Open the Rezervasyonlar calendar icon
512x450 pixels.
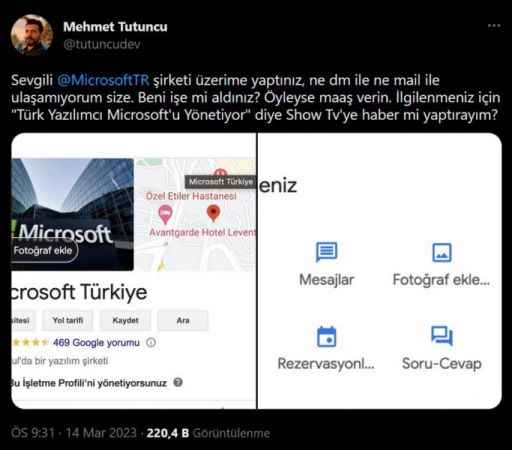click(326, 337)
